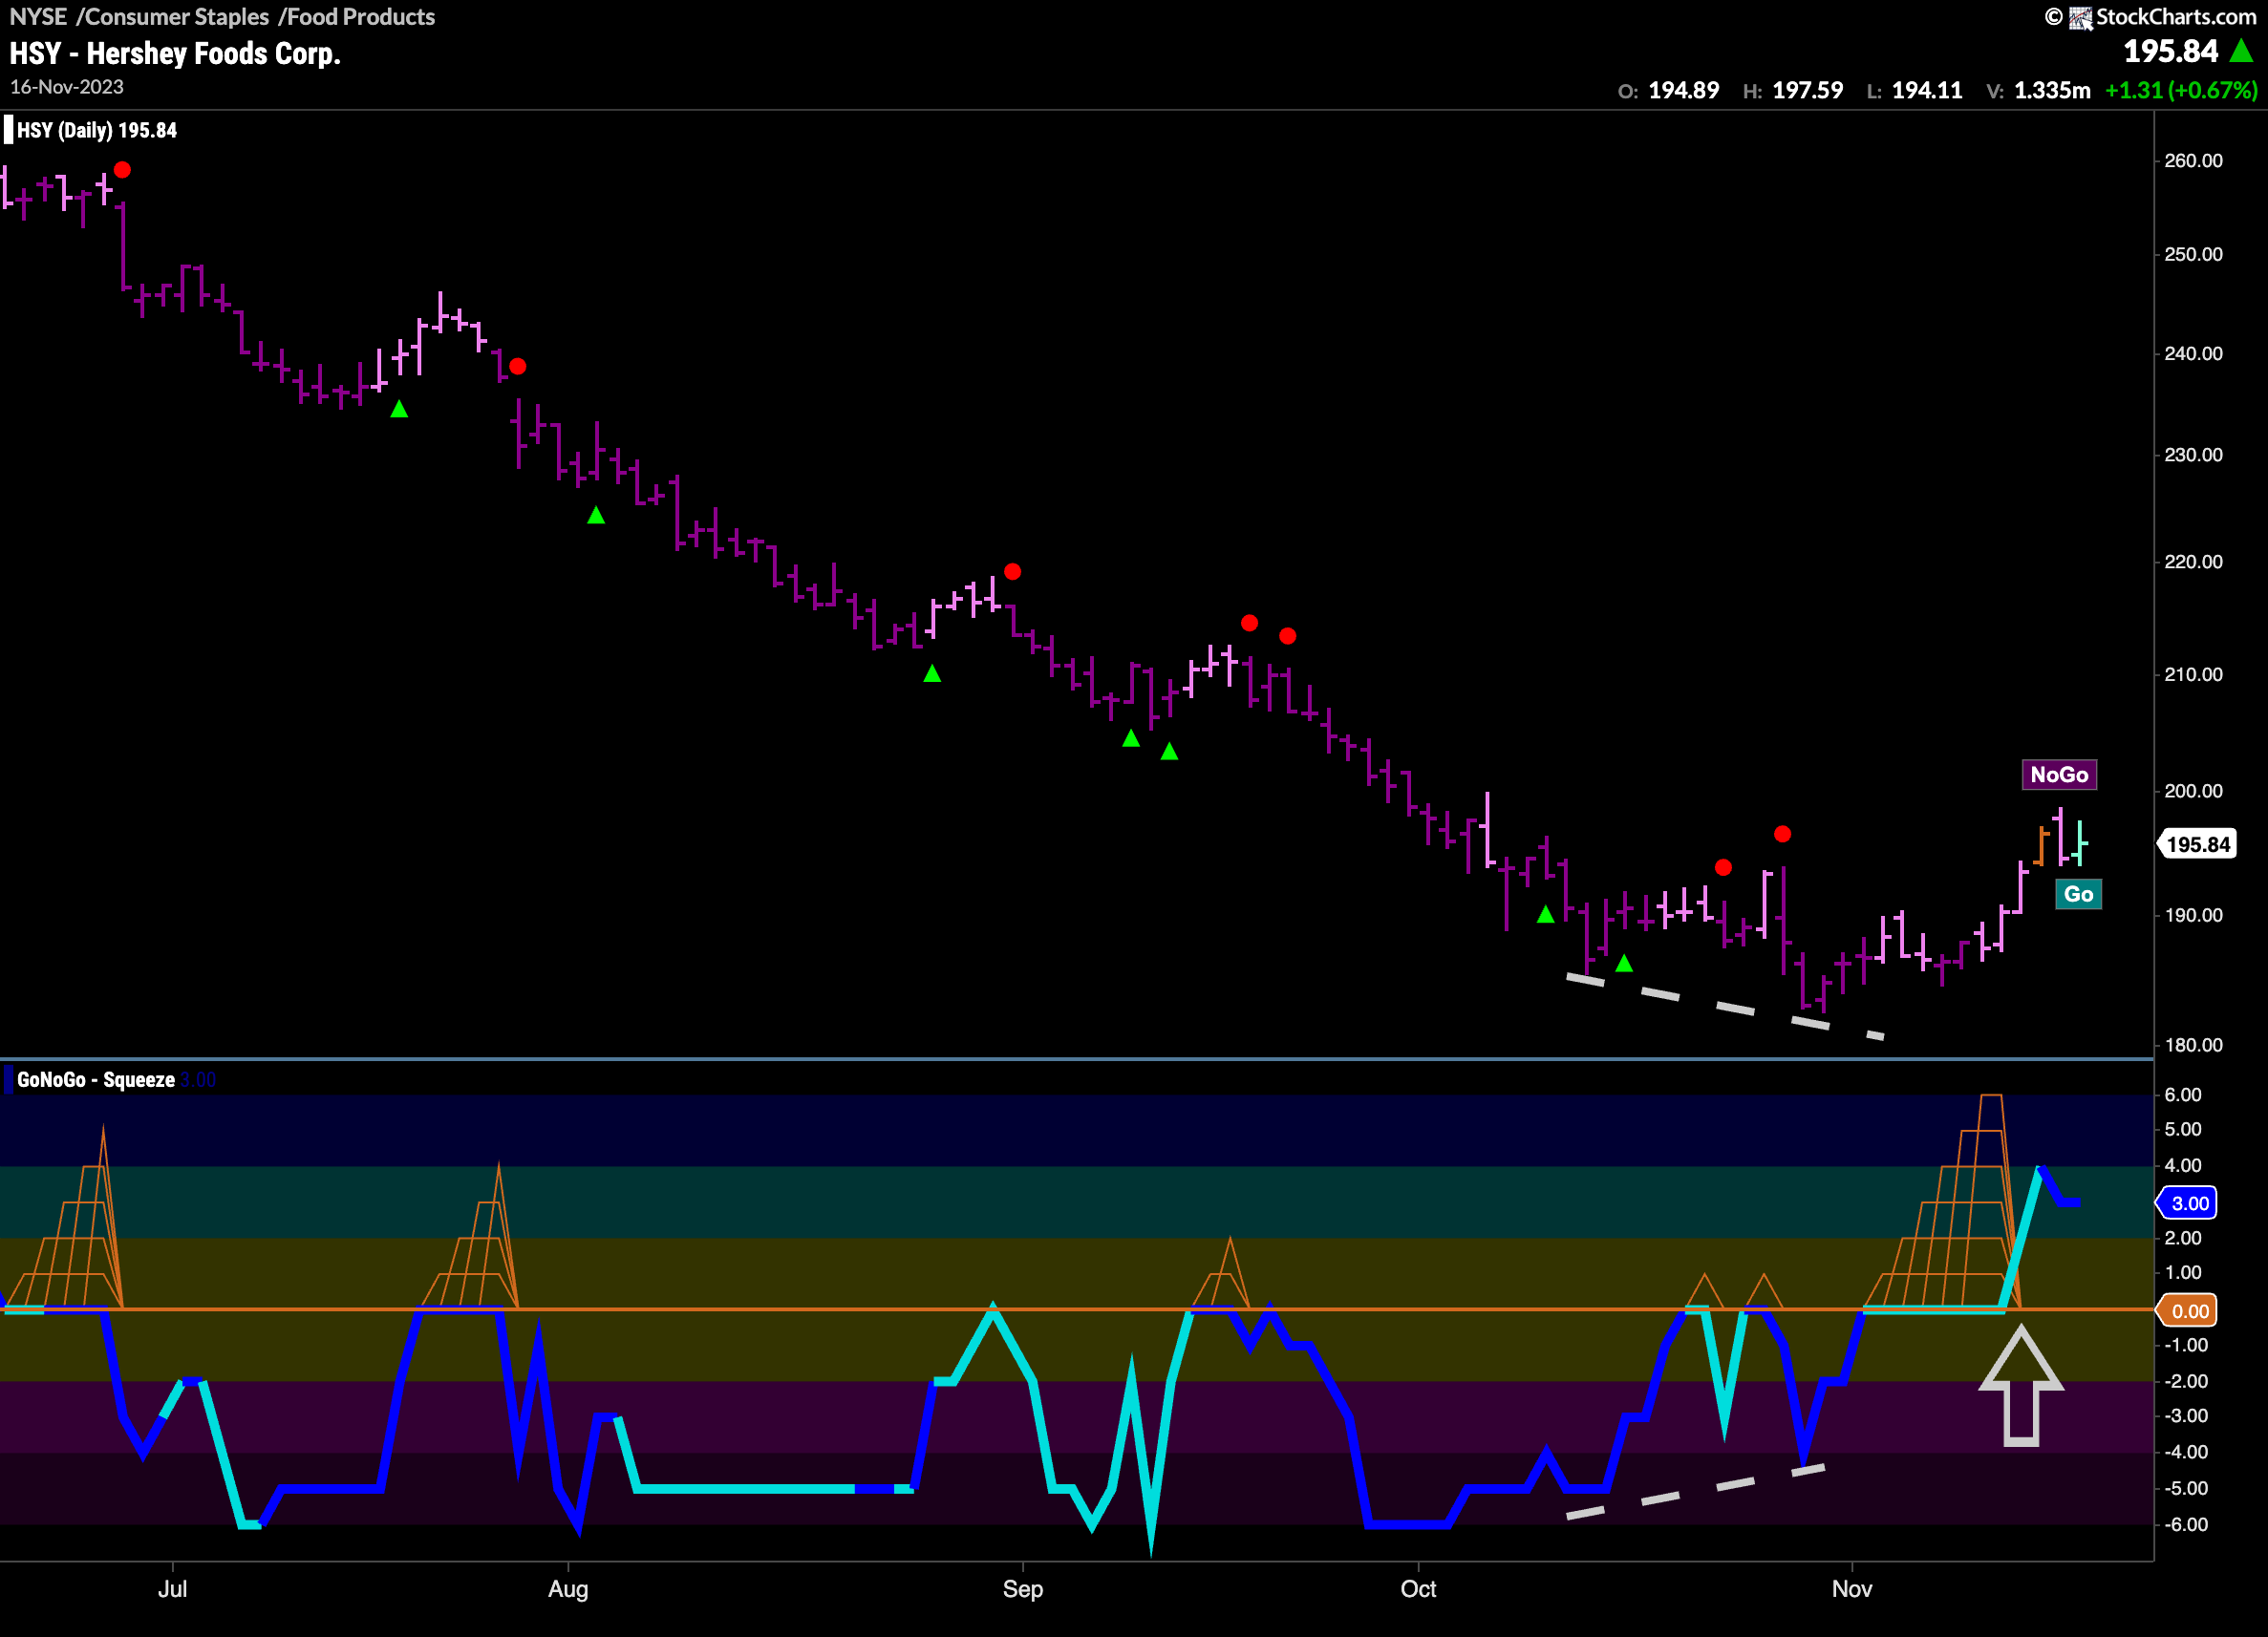Click the orange 0.00 zero-line value tag
This screenshot has height=1637, width=2268.
2189,1311
